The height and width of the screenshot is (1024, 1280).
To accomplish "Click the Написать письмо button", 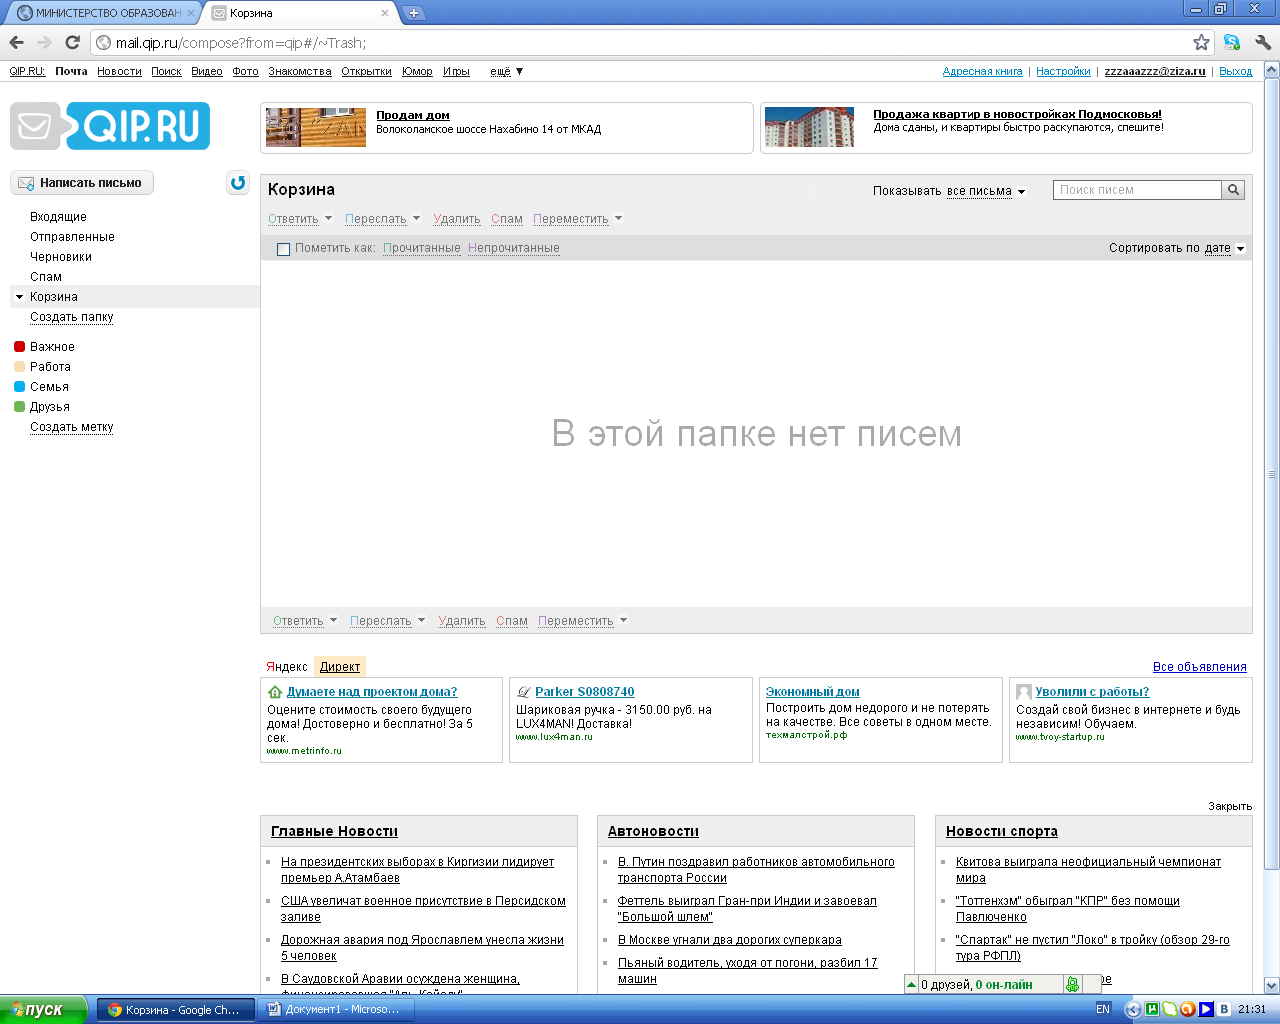I will [82, 183].
